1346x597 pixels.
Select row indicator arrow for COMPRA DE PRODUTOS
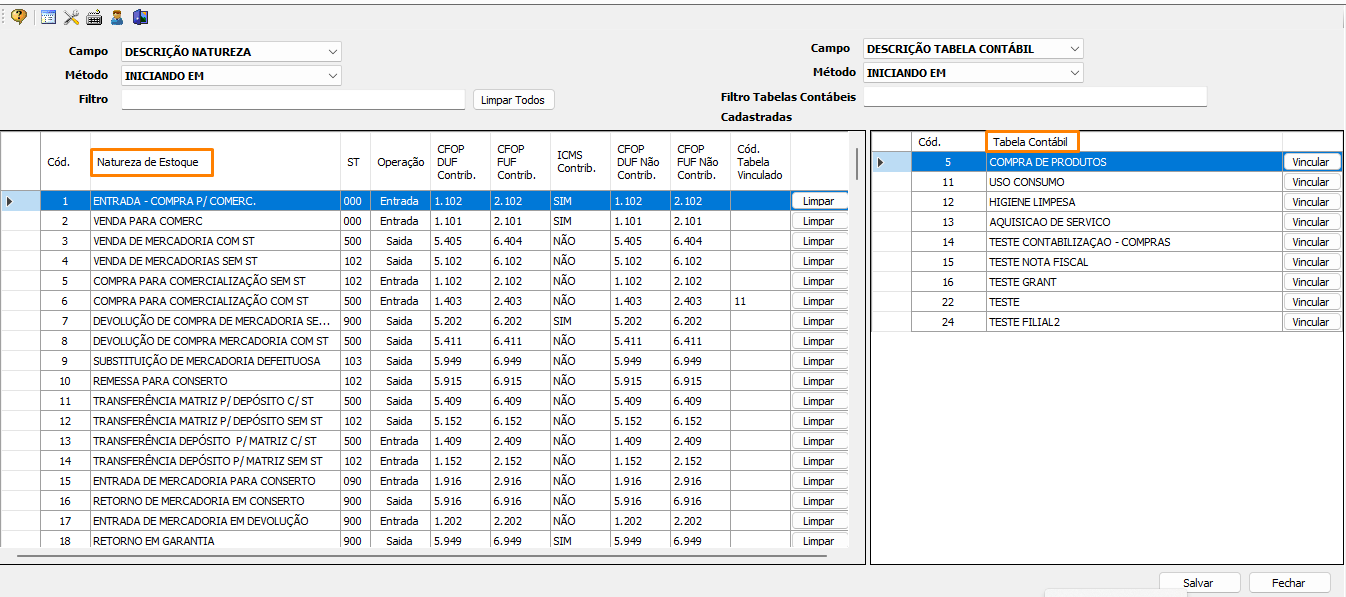[x=880, y=162]
